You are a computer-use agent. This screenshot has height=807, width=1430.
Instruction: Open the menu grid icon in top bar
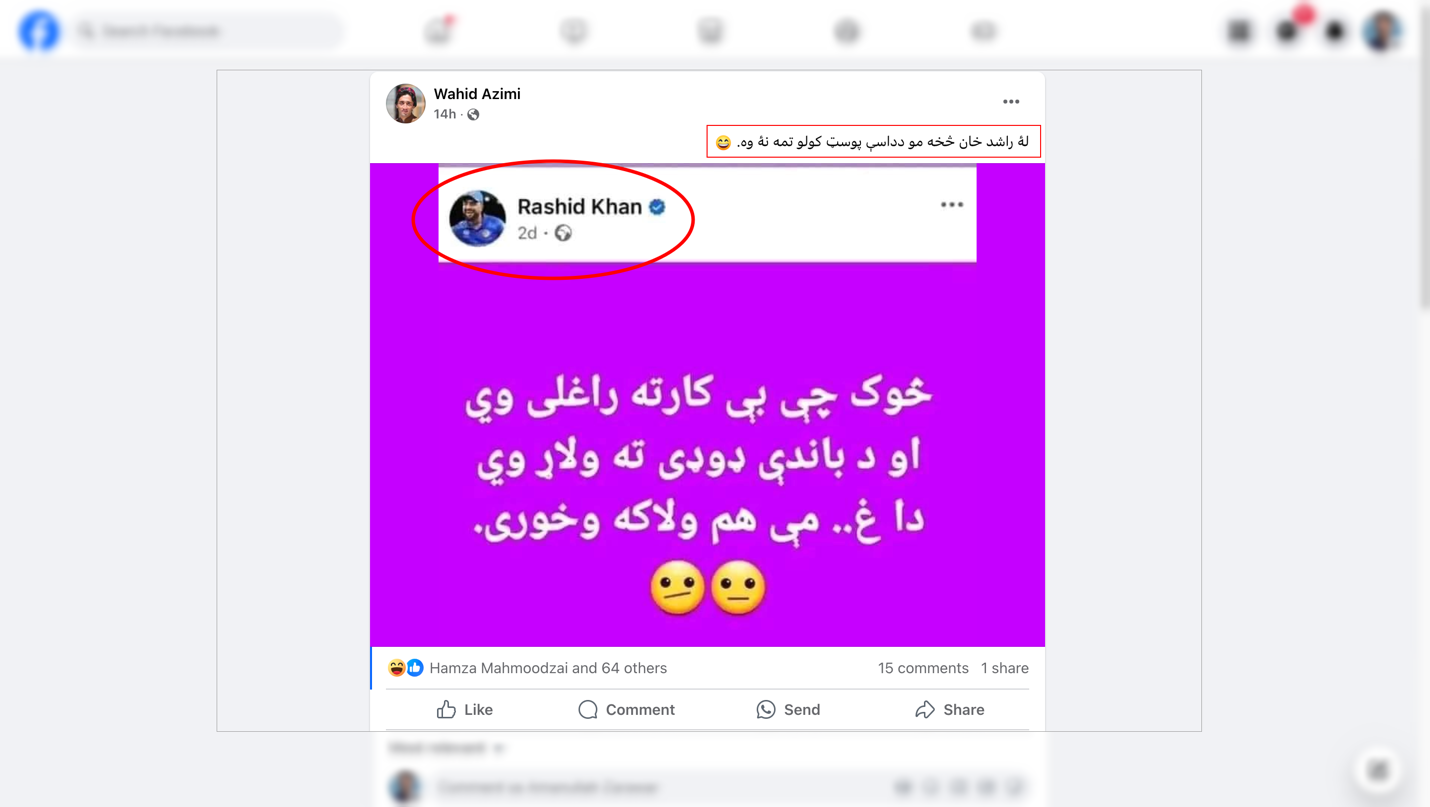[1240, 31]
